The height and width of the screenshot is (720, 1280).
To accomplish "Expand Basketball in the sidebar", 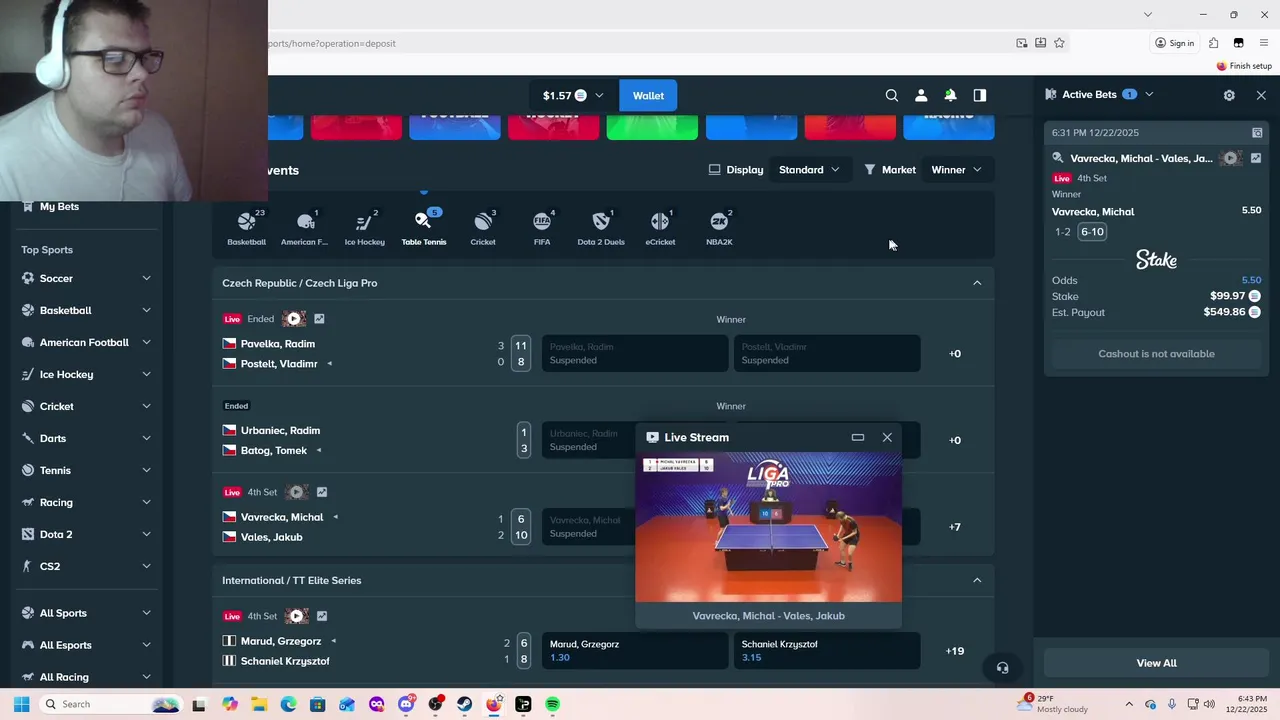I will pyautogui.click(x=146, y=310).
